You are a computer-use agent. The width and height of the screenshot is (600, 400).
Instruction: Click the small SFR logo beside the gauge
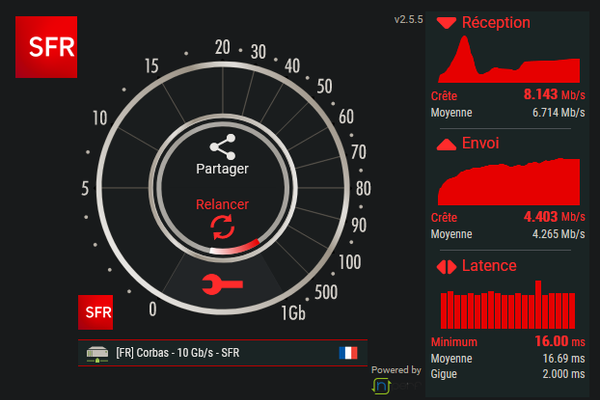coord(96,312)
